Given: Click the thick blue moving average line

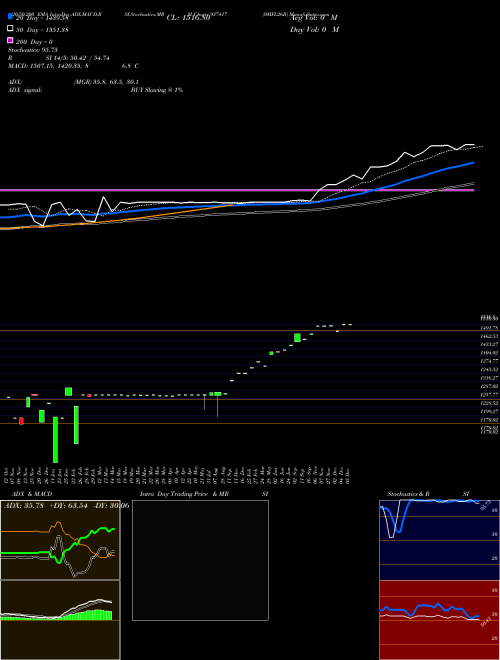Looking at the screenshot, I should pyautogui.click(x=237, y=205).
